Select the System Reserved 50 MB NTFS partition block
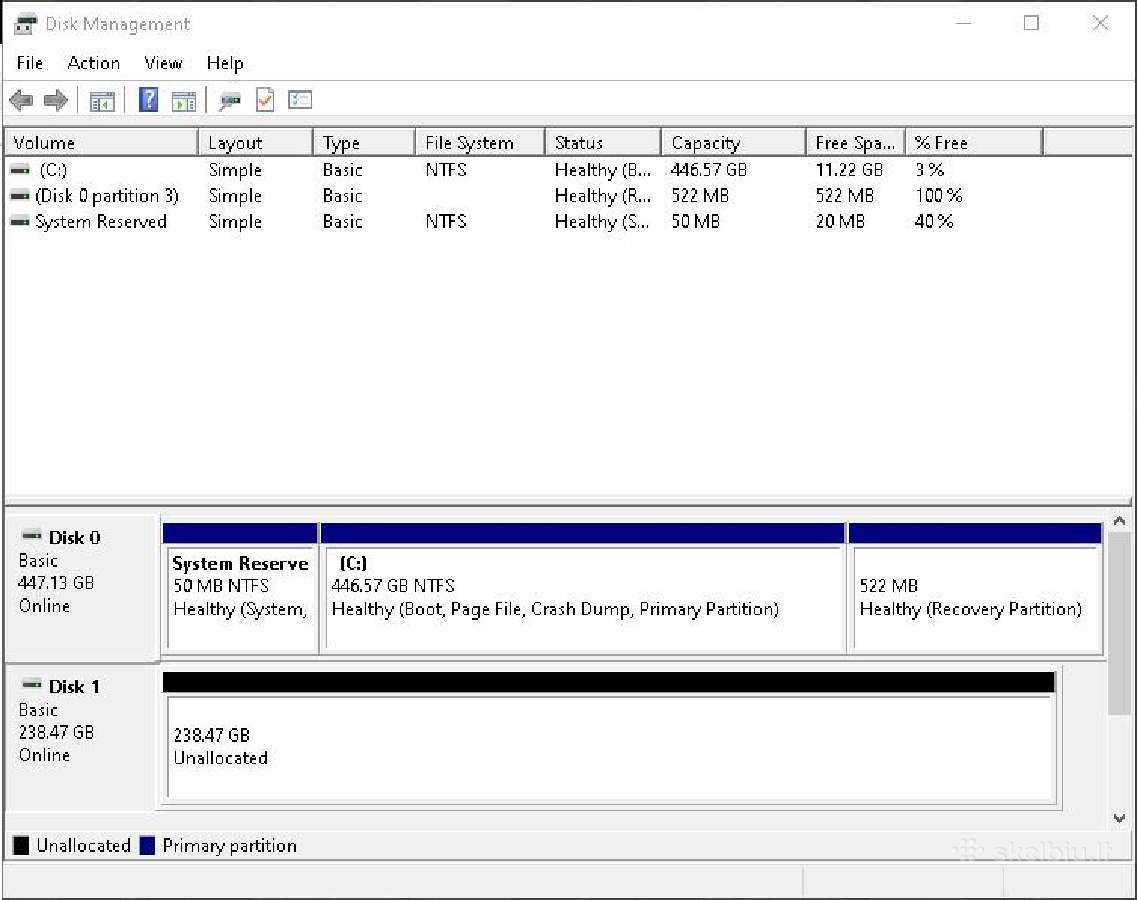The width and height of the screenshot is (1137, 900). 240,588
